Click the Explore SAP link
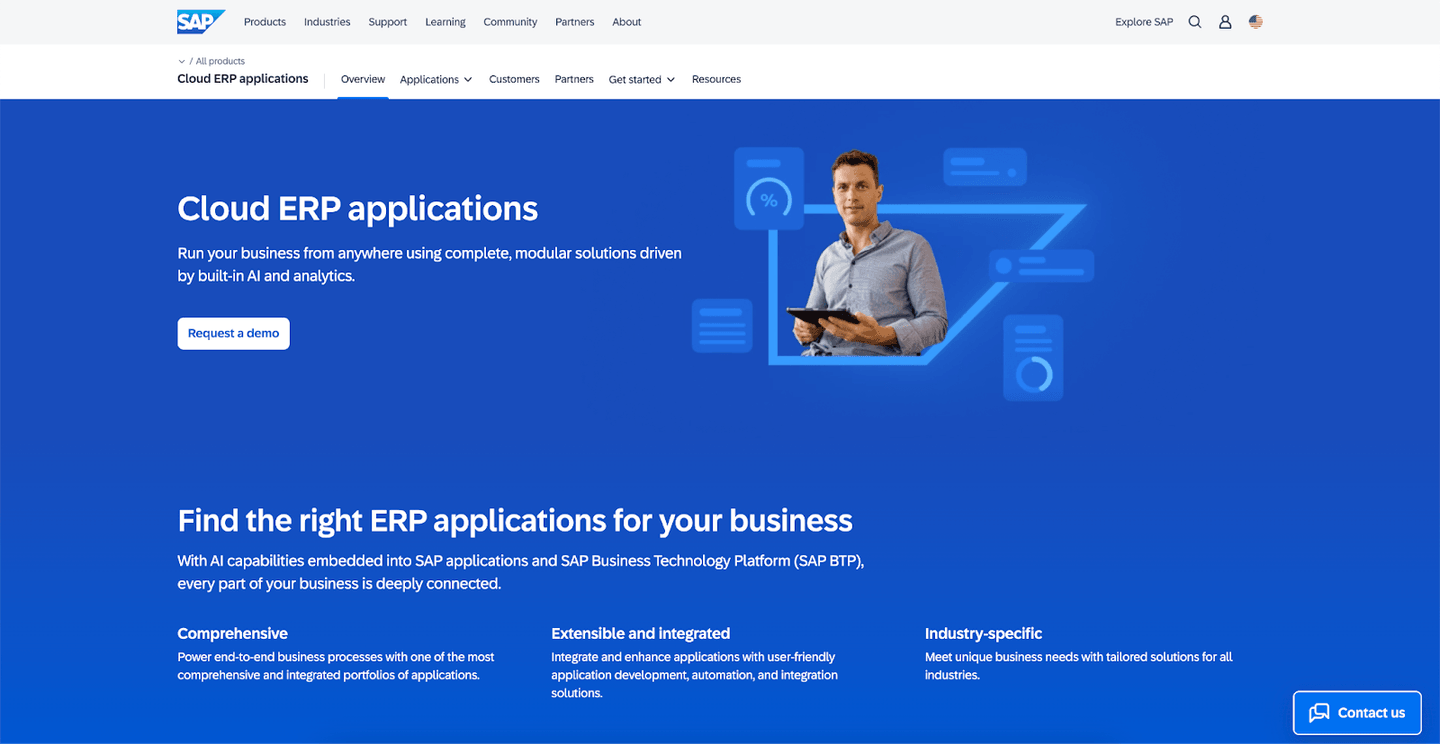This screenshot has height=744, width=1440. pos(1144,22)
